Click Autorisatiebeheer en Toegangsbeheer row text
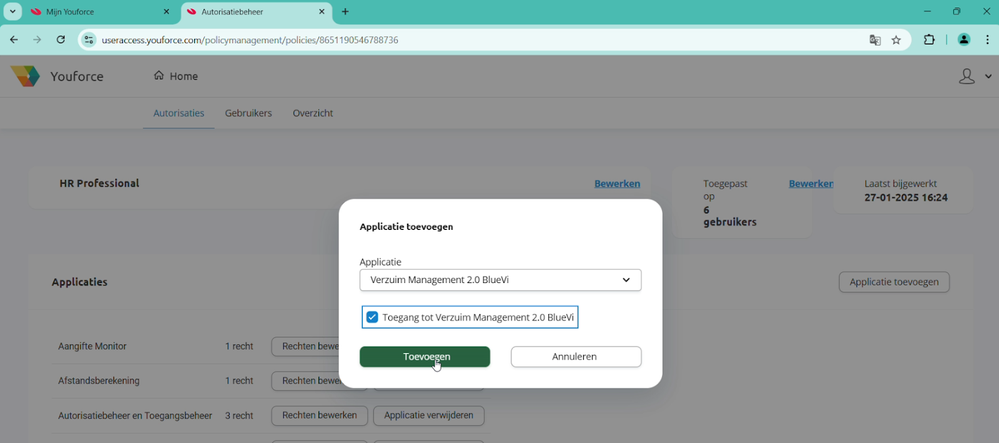This screenshot has width=999, height=443. tap(135, 416)
